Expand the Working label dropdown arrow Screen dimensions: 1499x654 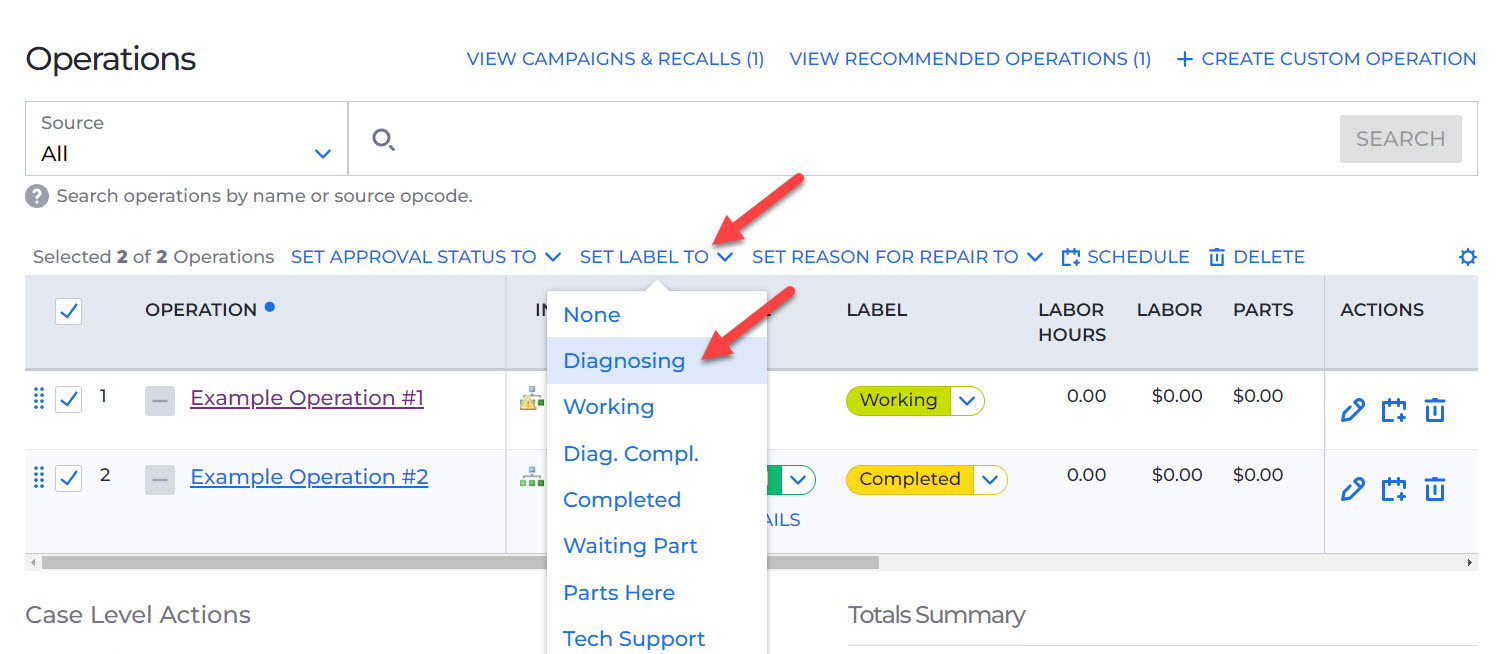tap(967, 401)
